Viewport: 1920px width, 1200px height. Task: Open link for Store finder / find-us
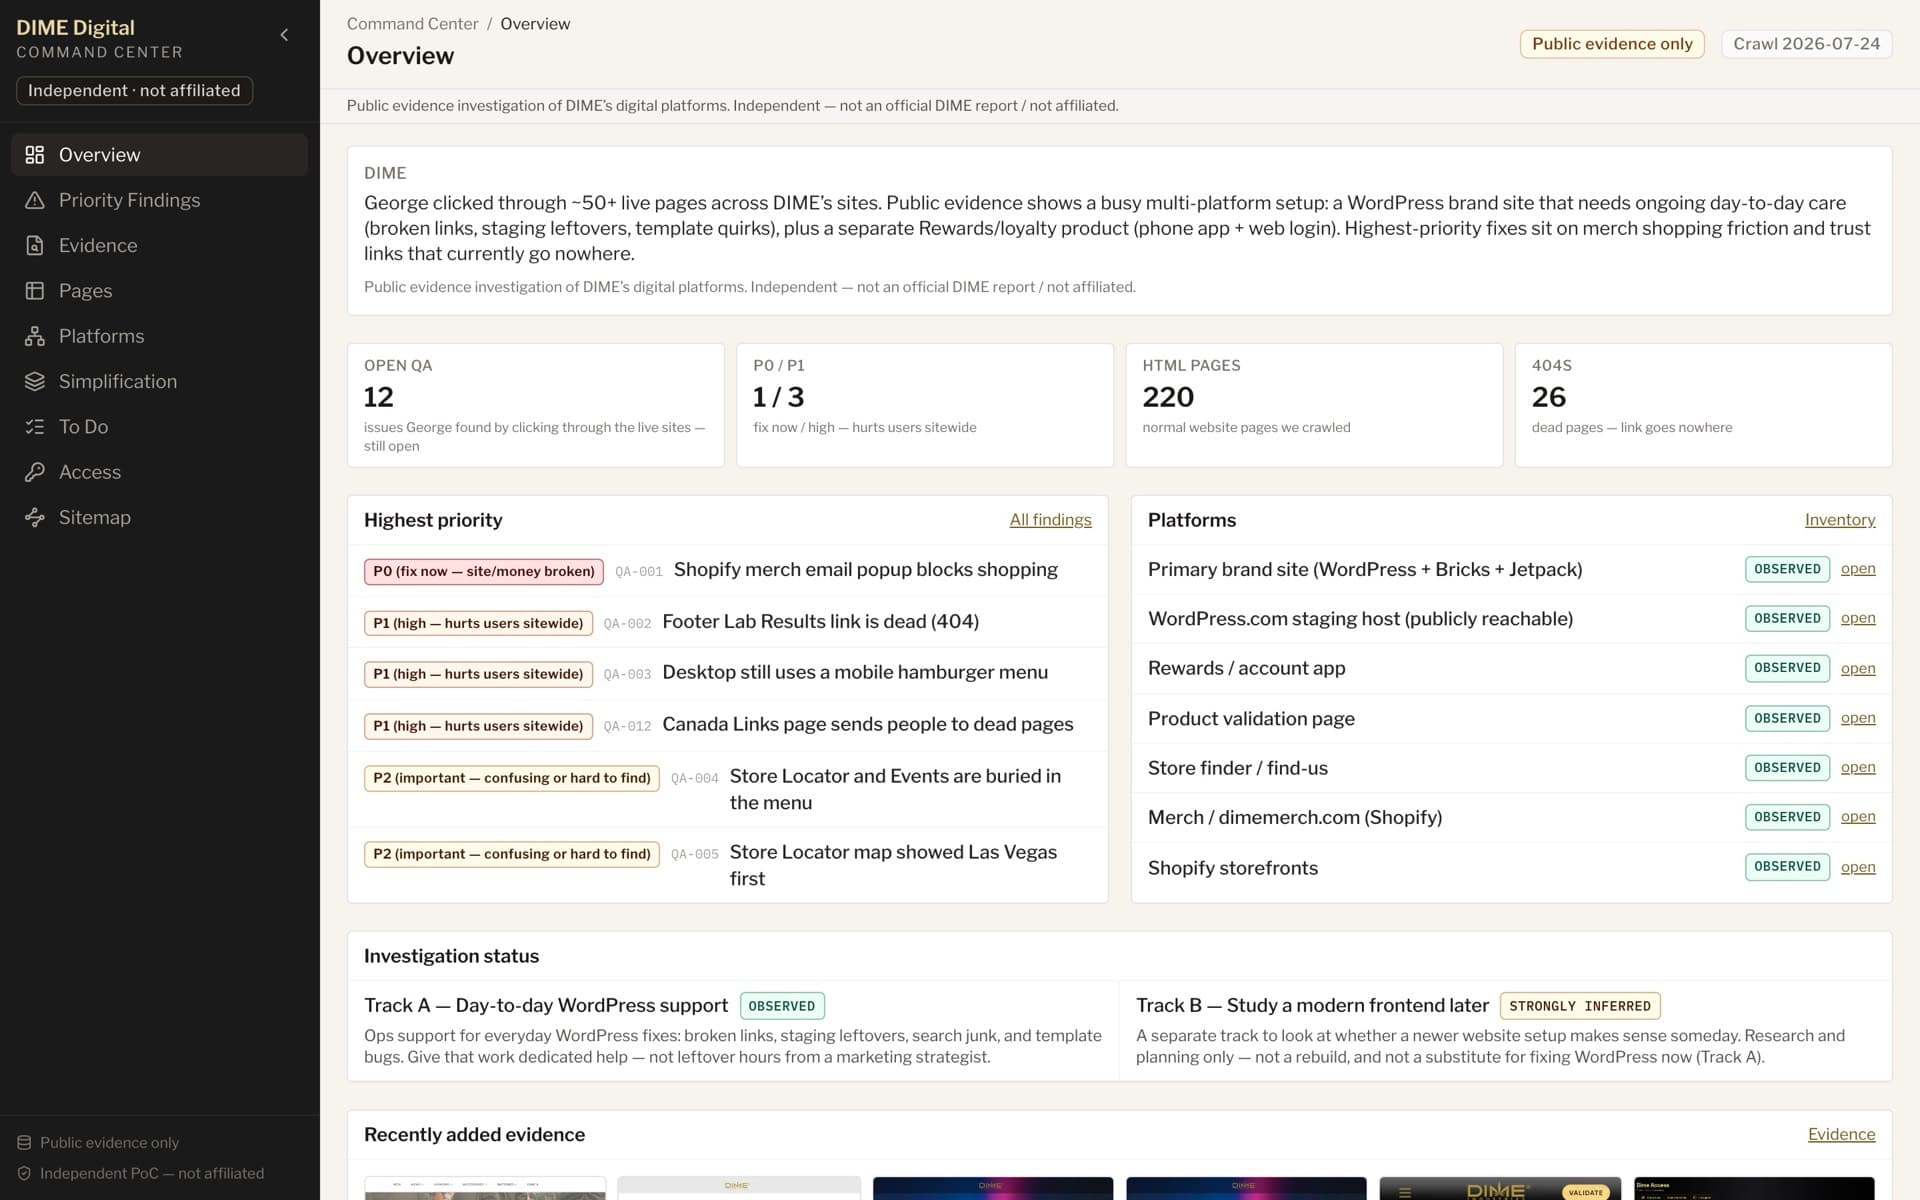click(x=1857, y=767)
